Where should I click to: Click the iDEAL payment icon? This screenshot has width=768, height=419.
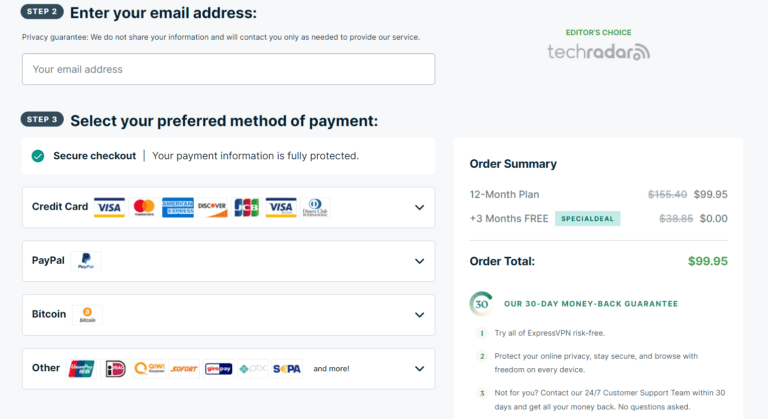point(116,369)
